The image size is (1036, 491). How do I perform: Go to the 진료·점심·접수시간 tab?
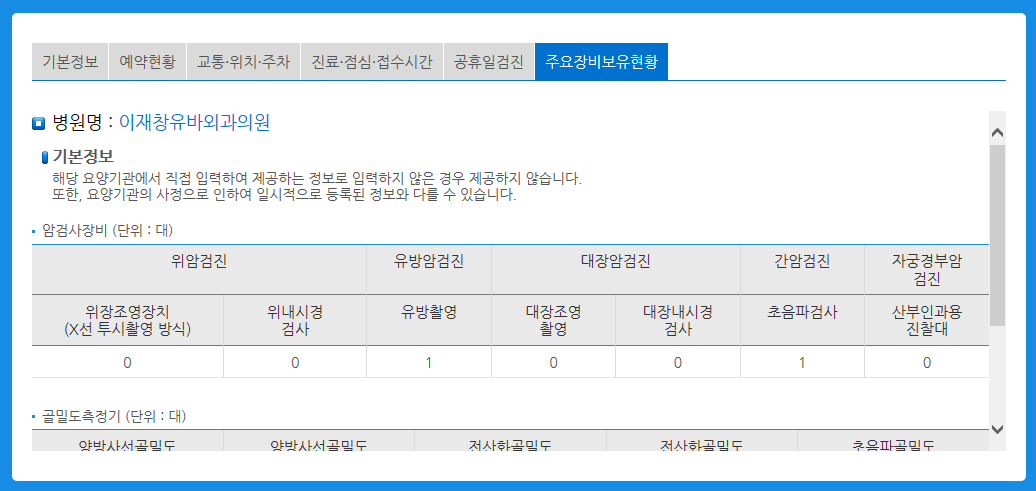coord(371,61)
